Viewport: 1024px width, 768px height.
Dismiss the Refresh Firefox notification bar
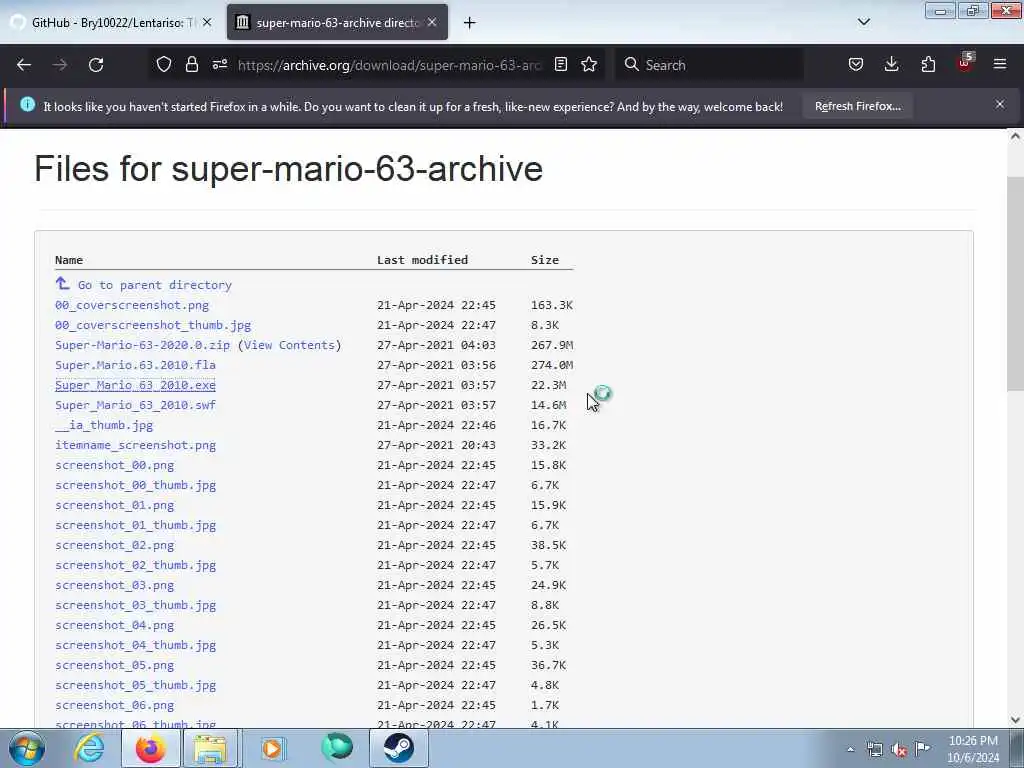[1000, 104]
